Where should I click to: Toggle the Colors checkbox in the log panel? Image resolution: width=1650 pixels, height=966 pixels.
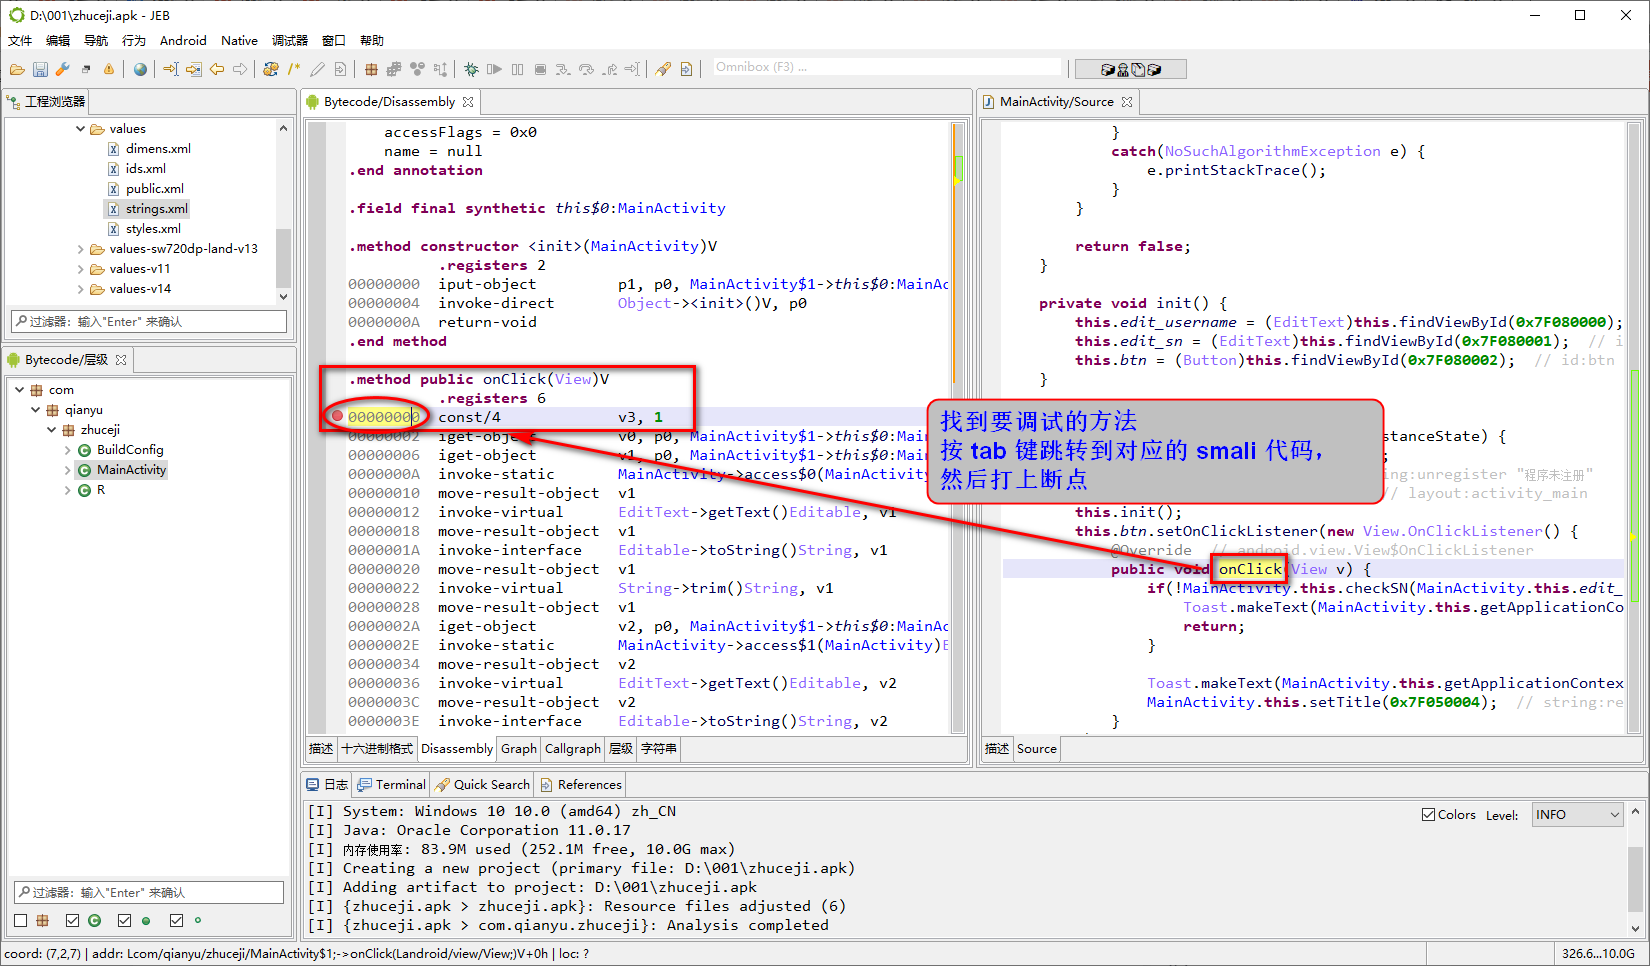(1429, 814)
